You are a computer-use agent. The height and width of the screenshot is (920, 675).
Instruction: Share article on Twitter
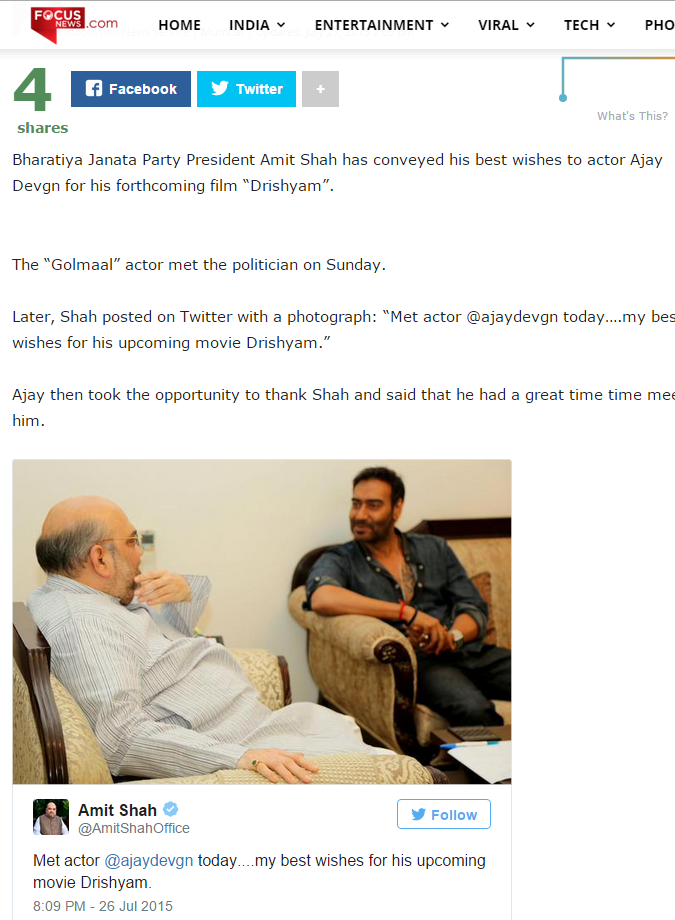(x=247, y=89)
